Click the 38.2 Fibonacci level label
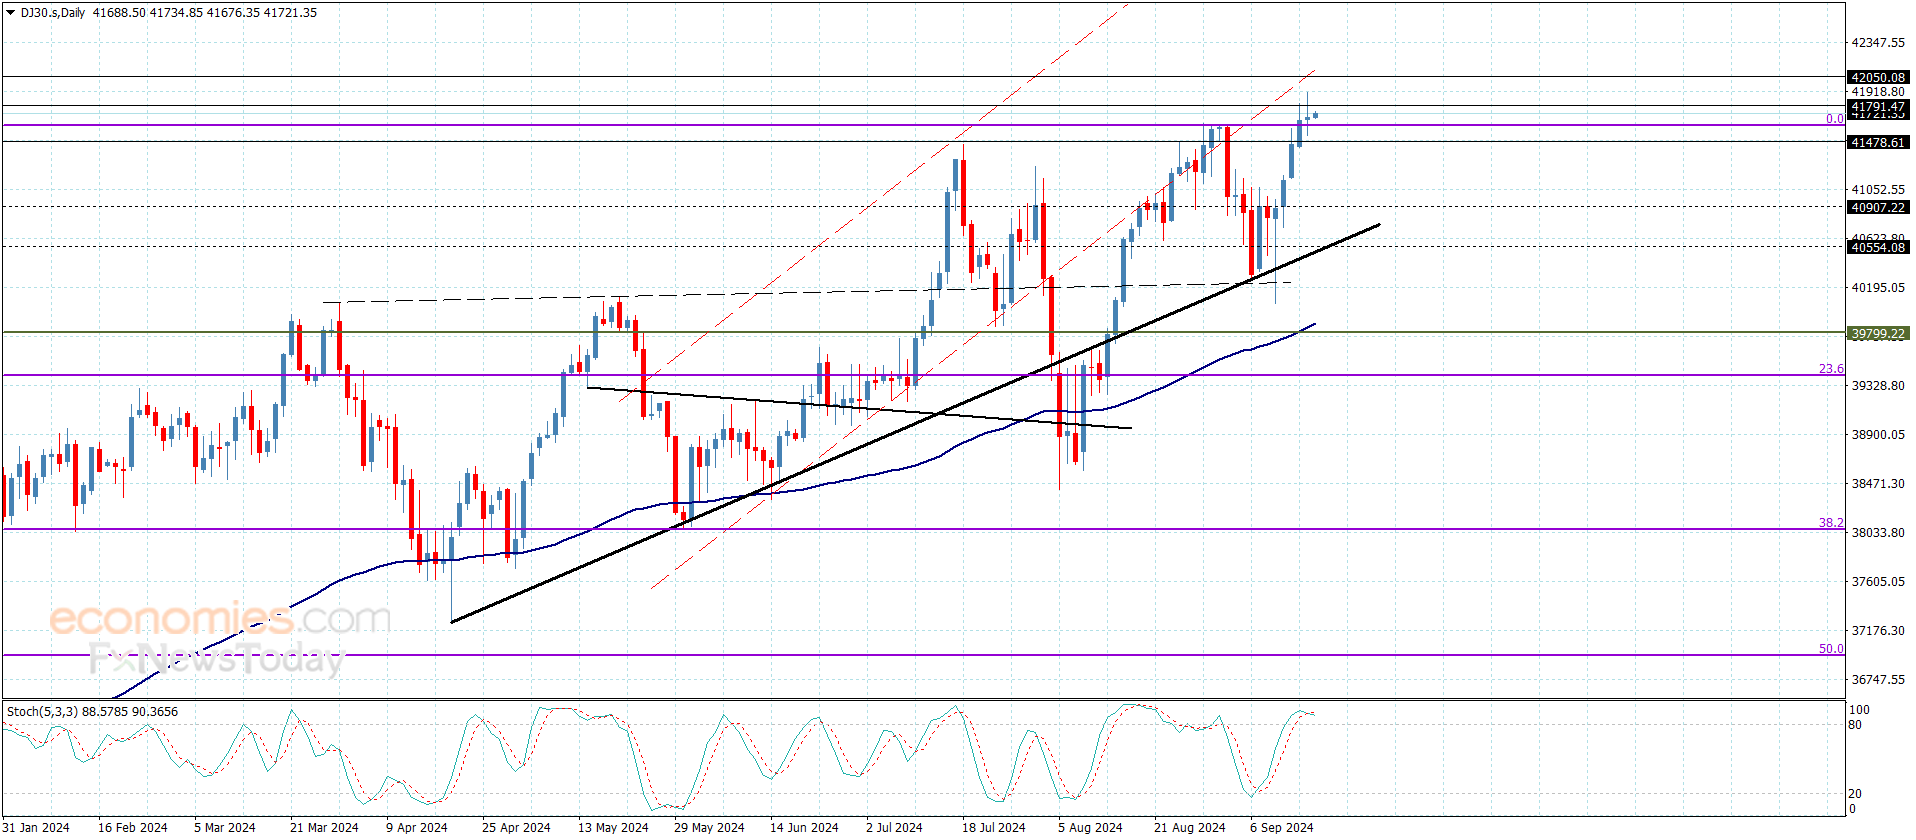 click(x=1831, y=523)
